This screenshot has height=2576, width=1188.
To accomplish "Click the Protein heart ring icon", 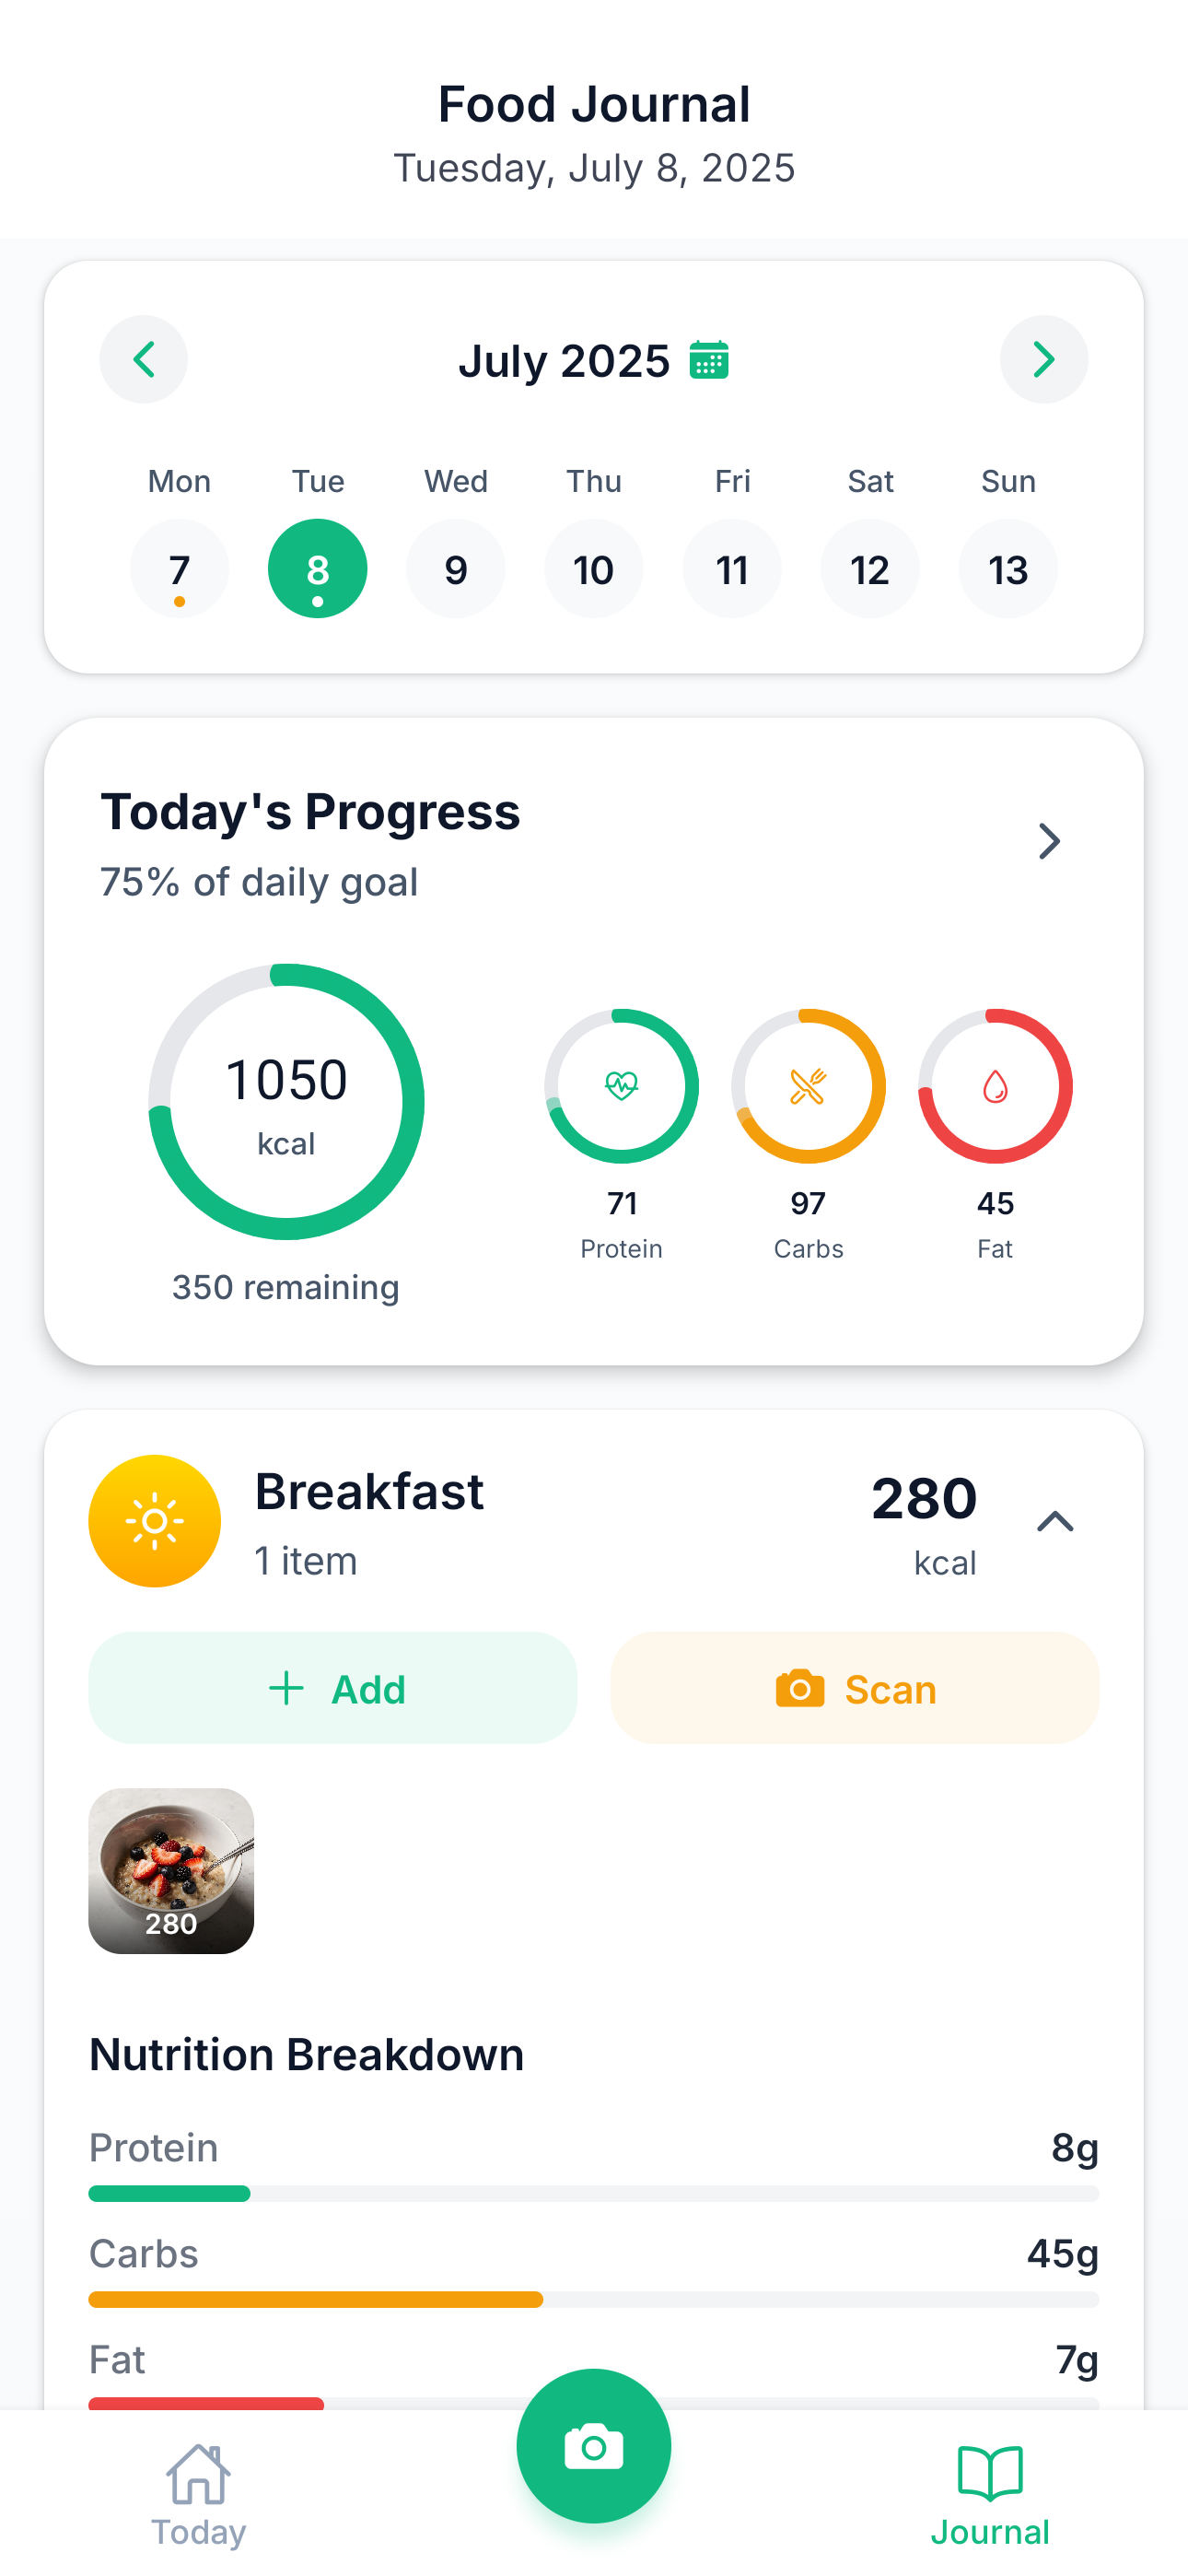I will pos(621,1086).
